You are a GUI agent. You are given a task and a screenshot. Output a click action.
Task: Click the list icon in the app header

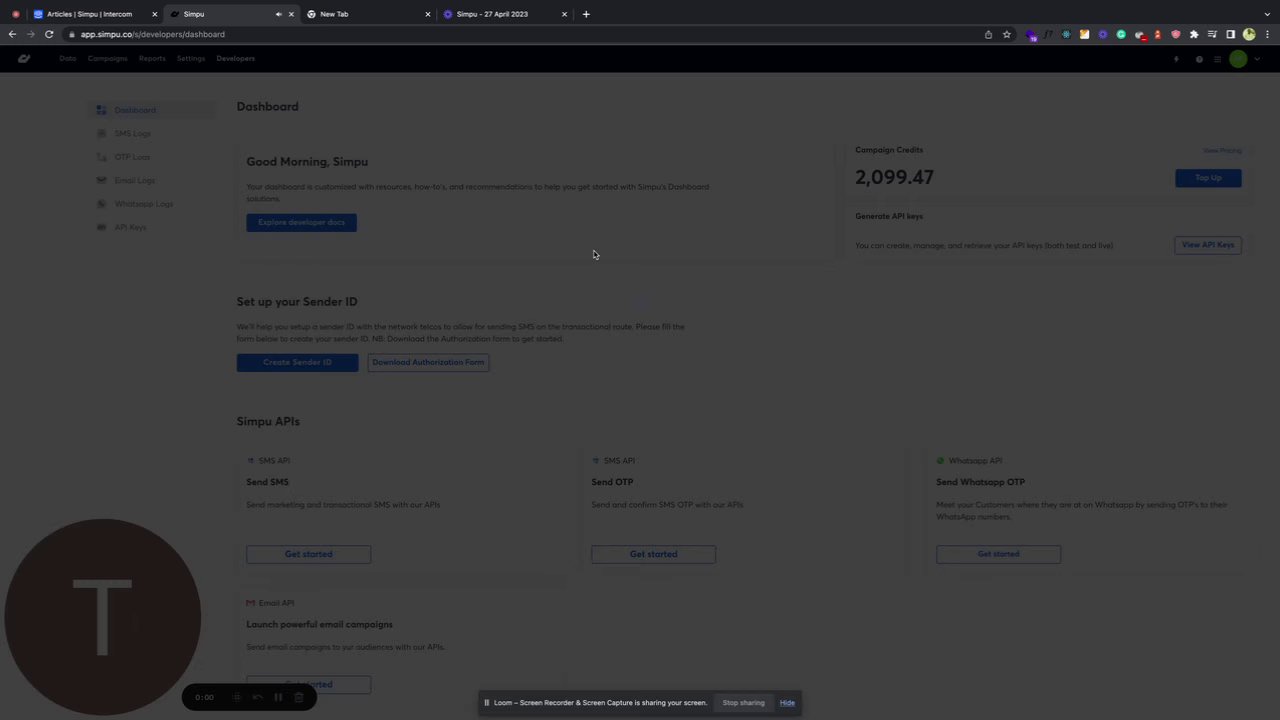[1217, 59]
